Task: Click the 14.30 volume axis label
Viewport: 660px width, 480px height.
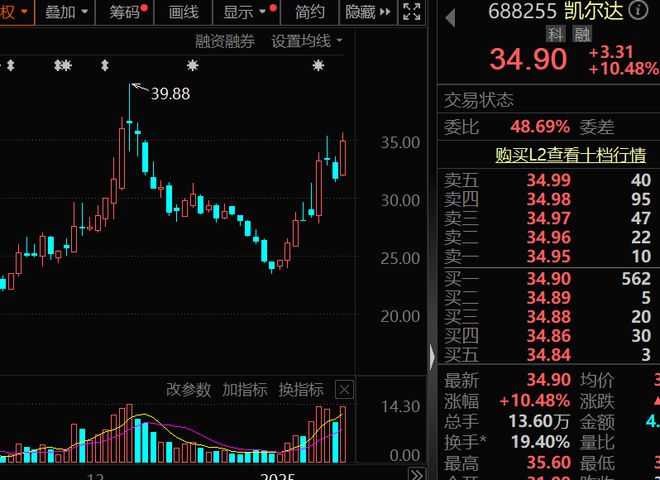Action: click(x=400, y=407)
